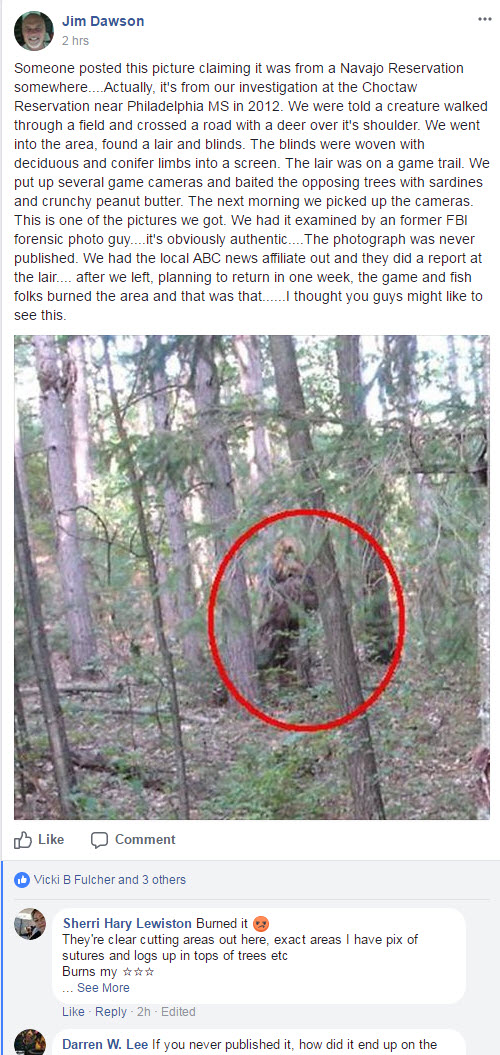Open Jim Dawson's profile picture

click(x=34, y=31)
